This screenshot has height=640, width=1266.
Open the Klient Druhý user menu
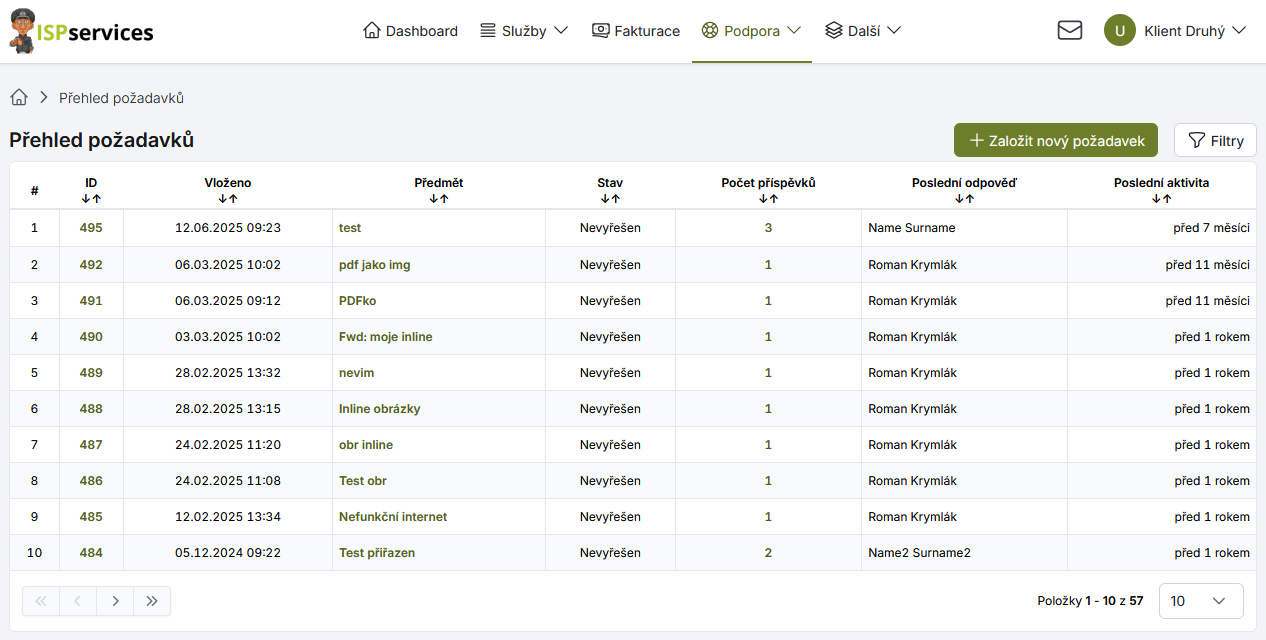tap(1195, 31)
